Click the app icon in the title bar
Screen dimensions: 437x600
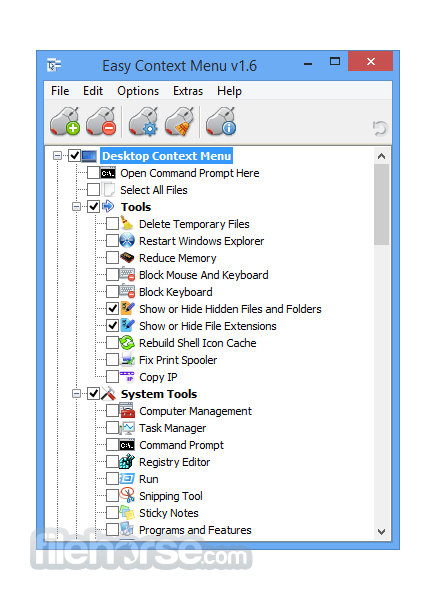54,65
